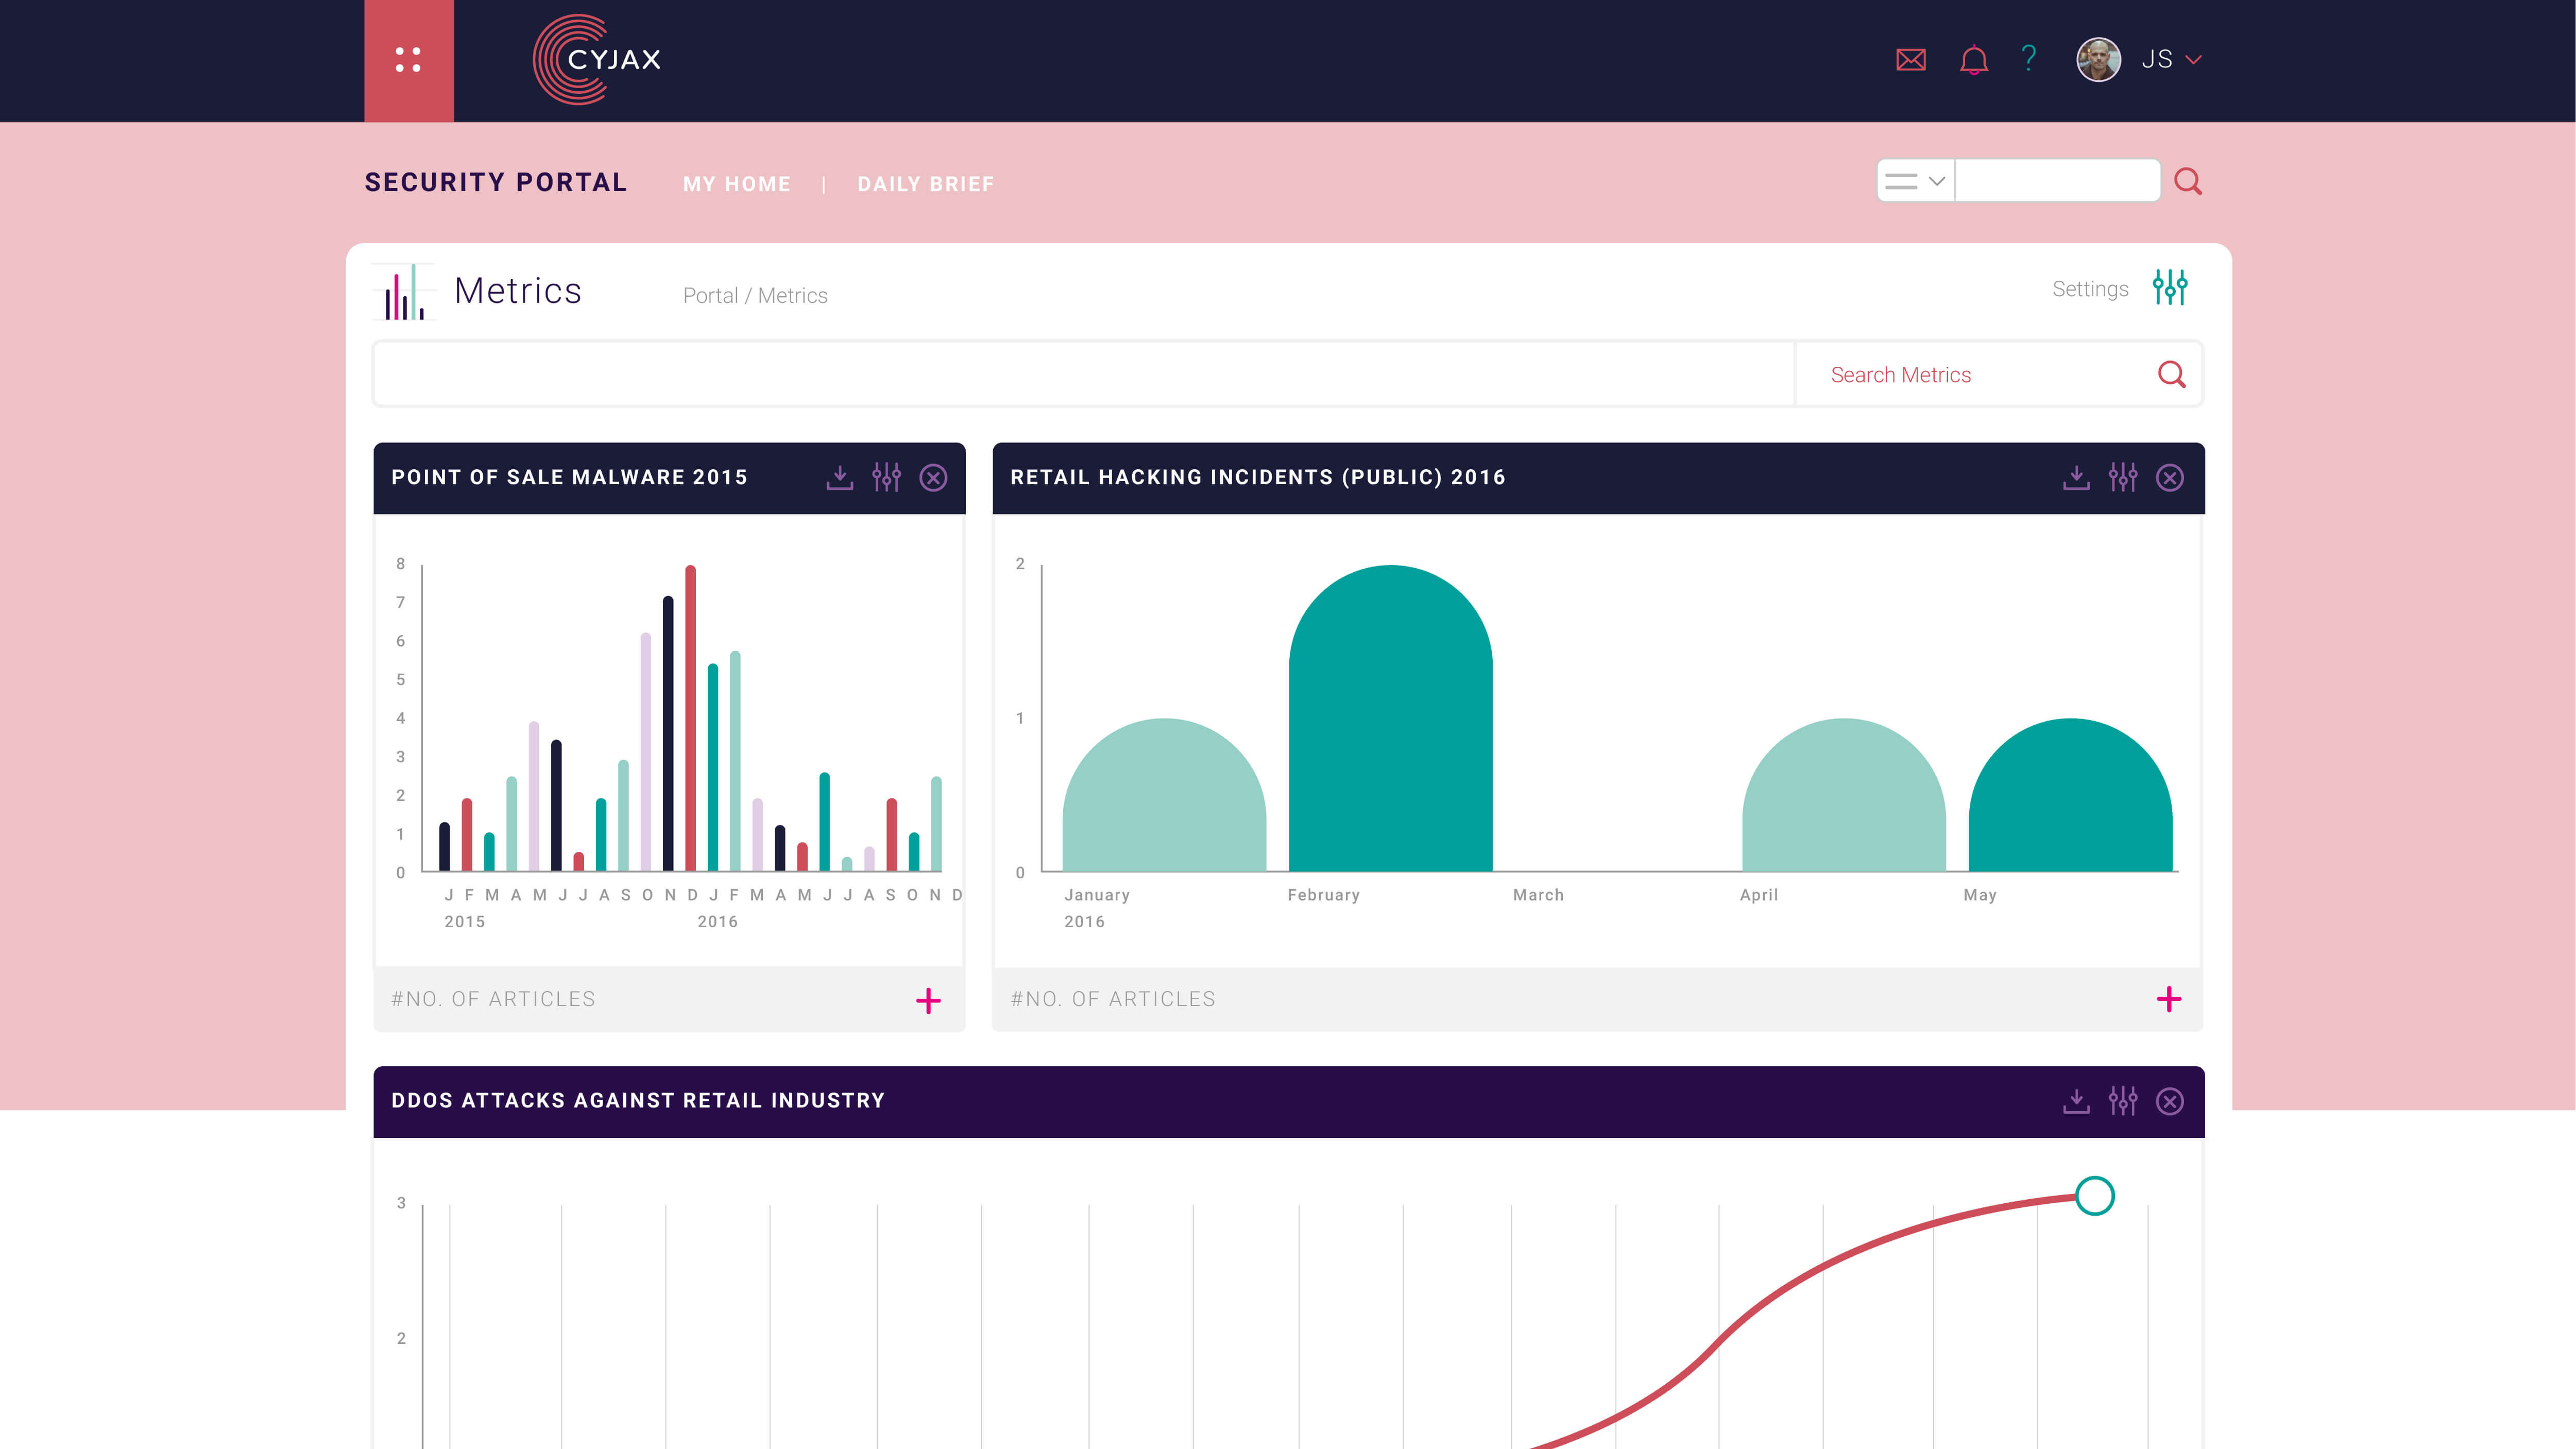2576x1449 pixels.
Task: Expand No. of Articles under Point of Sale
Action: [928, 1000]
